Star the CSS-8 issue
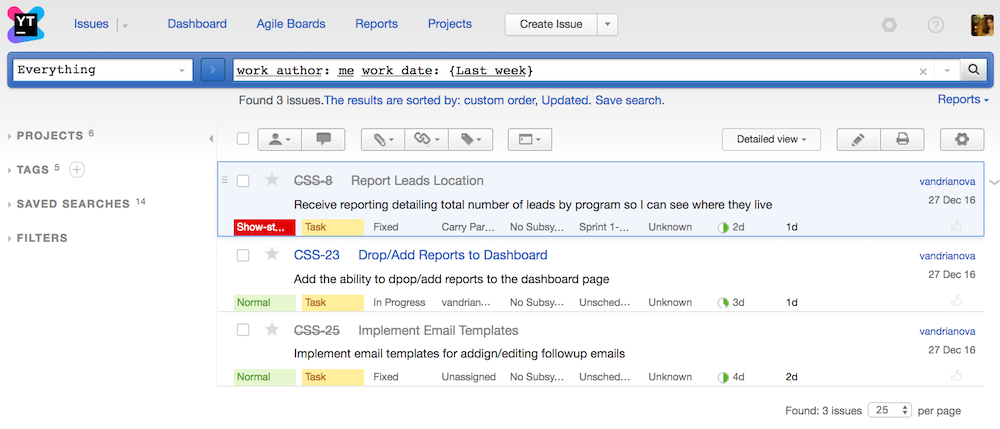 coord(272,180)
